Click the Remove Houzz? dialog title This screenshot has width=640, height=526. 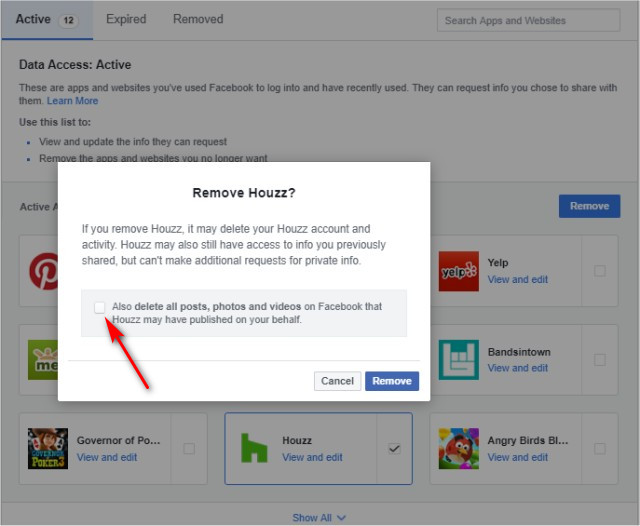[244, 193]
